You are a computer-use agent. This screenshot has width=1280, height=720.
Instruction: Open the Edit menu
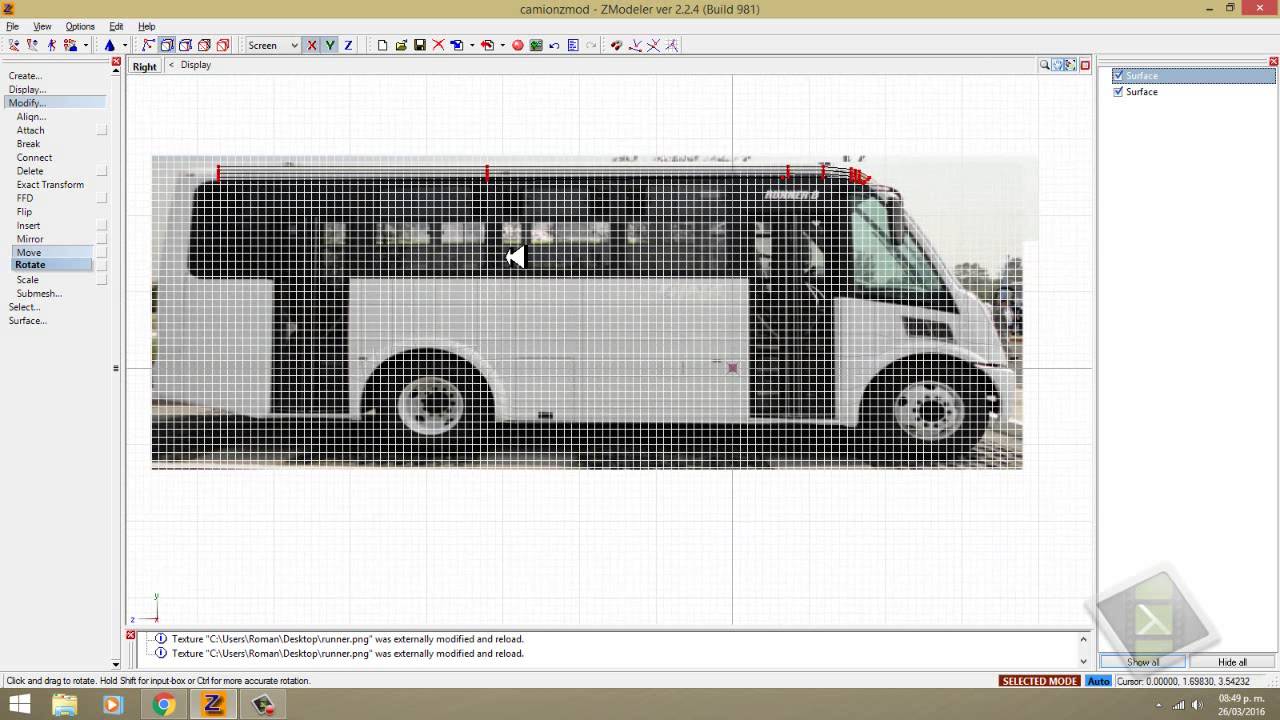tap(116, 26)
